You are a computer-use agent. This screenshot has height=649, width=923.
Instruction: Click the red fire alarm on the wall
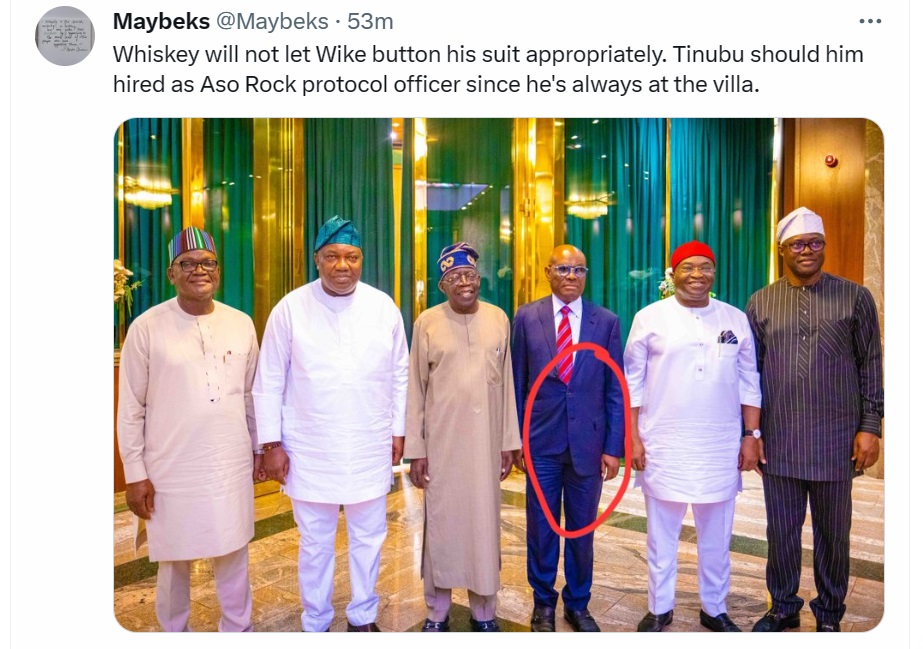click(x=830, y=161)
